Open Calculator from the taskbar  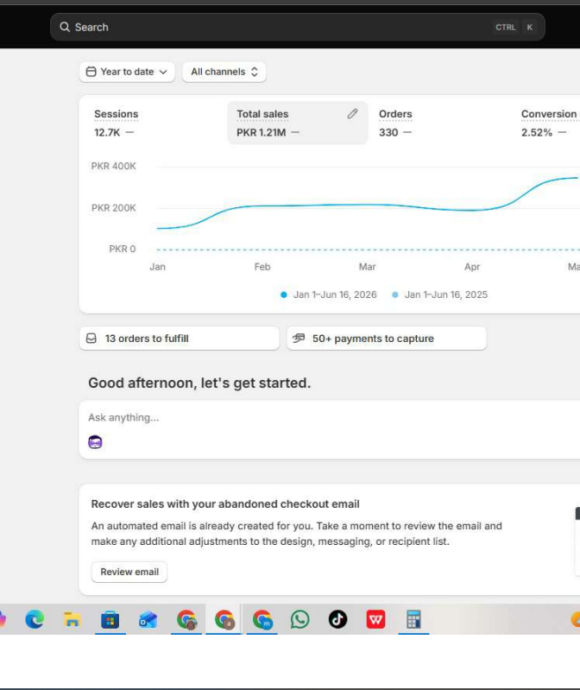click(414, 620)
